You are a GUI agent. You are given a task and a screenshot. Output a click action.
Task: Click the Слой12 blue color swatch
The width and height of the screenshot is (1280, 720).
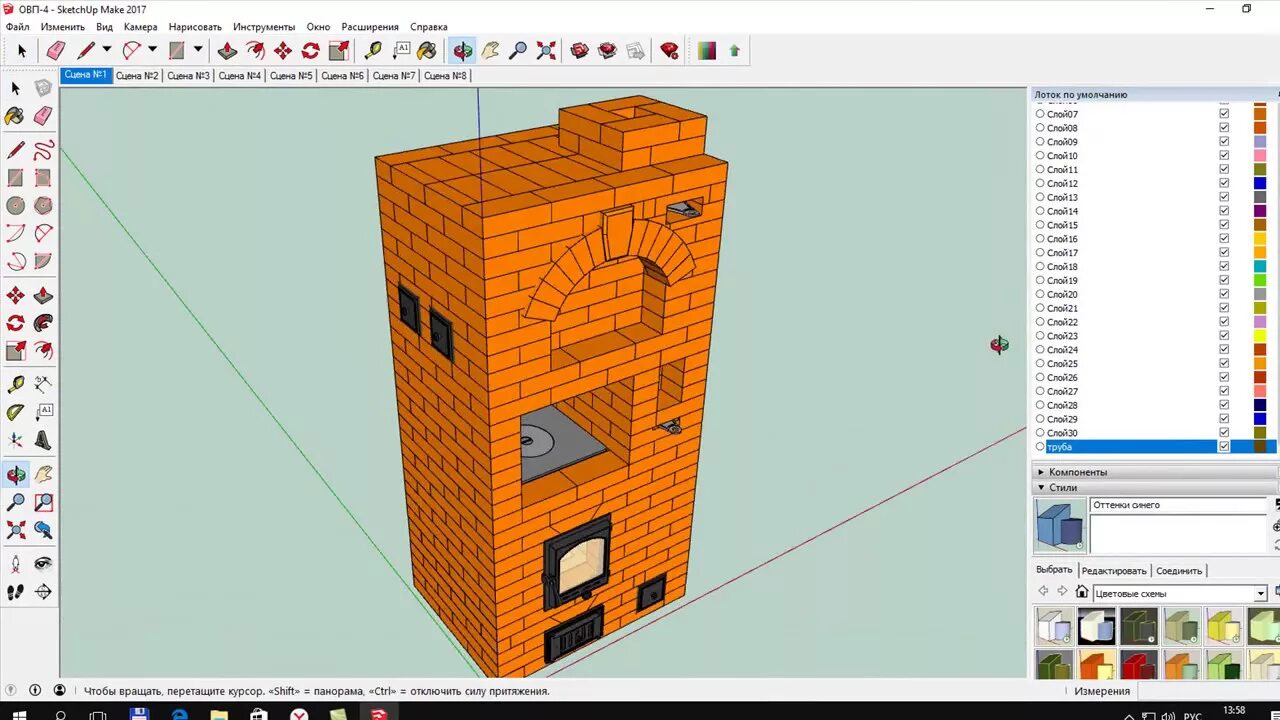pyautogui.click(x=1260, y=184)
